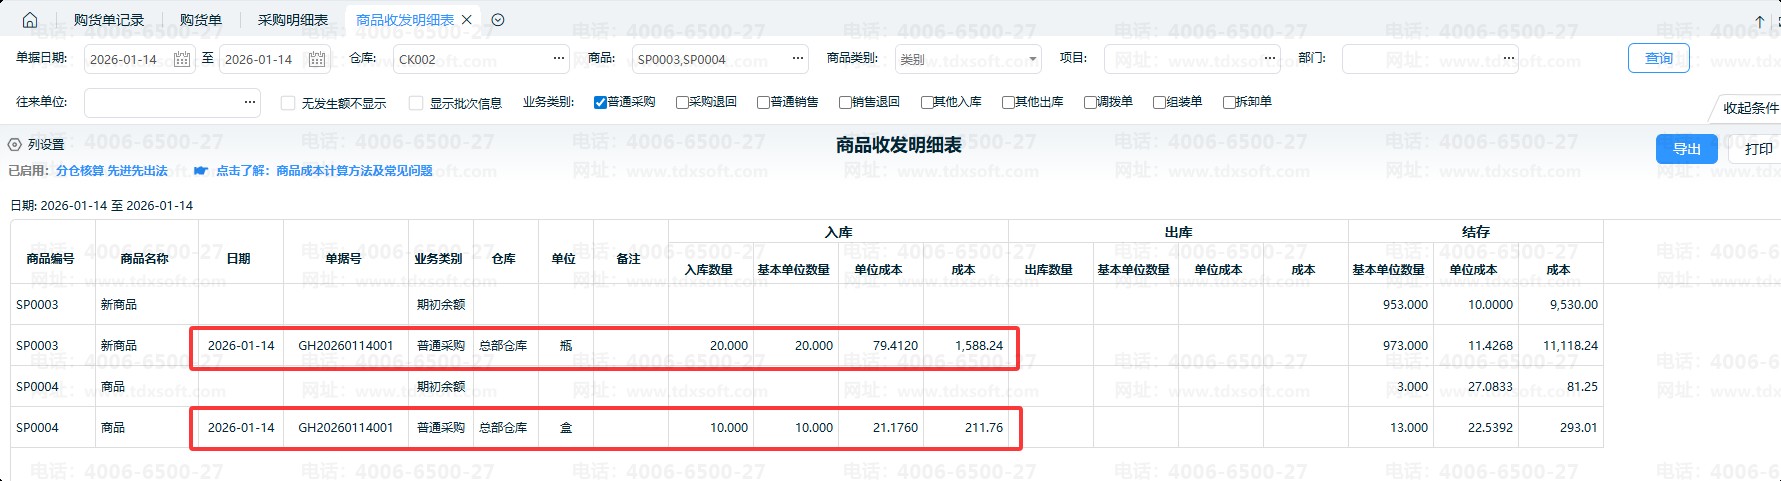This screenshot has height=481, width=1781.
Task: Click the home icon in tab bar
Action: click(29, 20)
